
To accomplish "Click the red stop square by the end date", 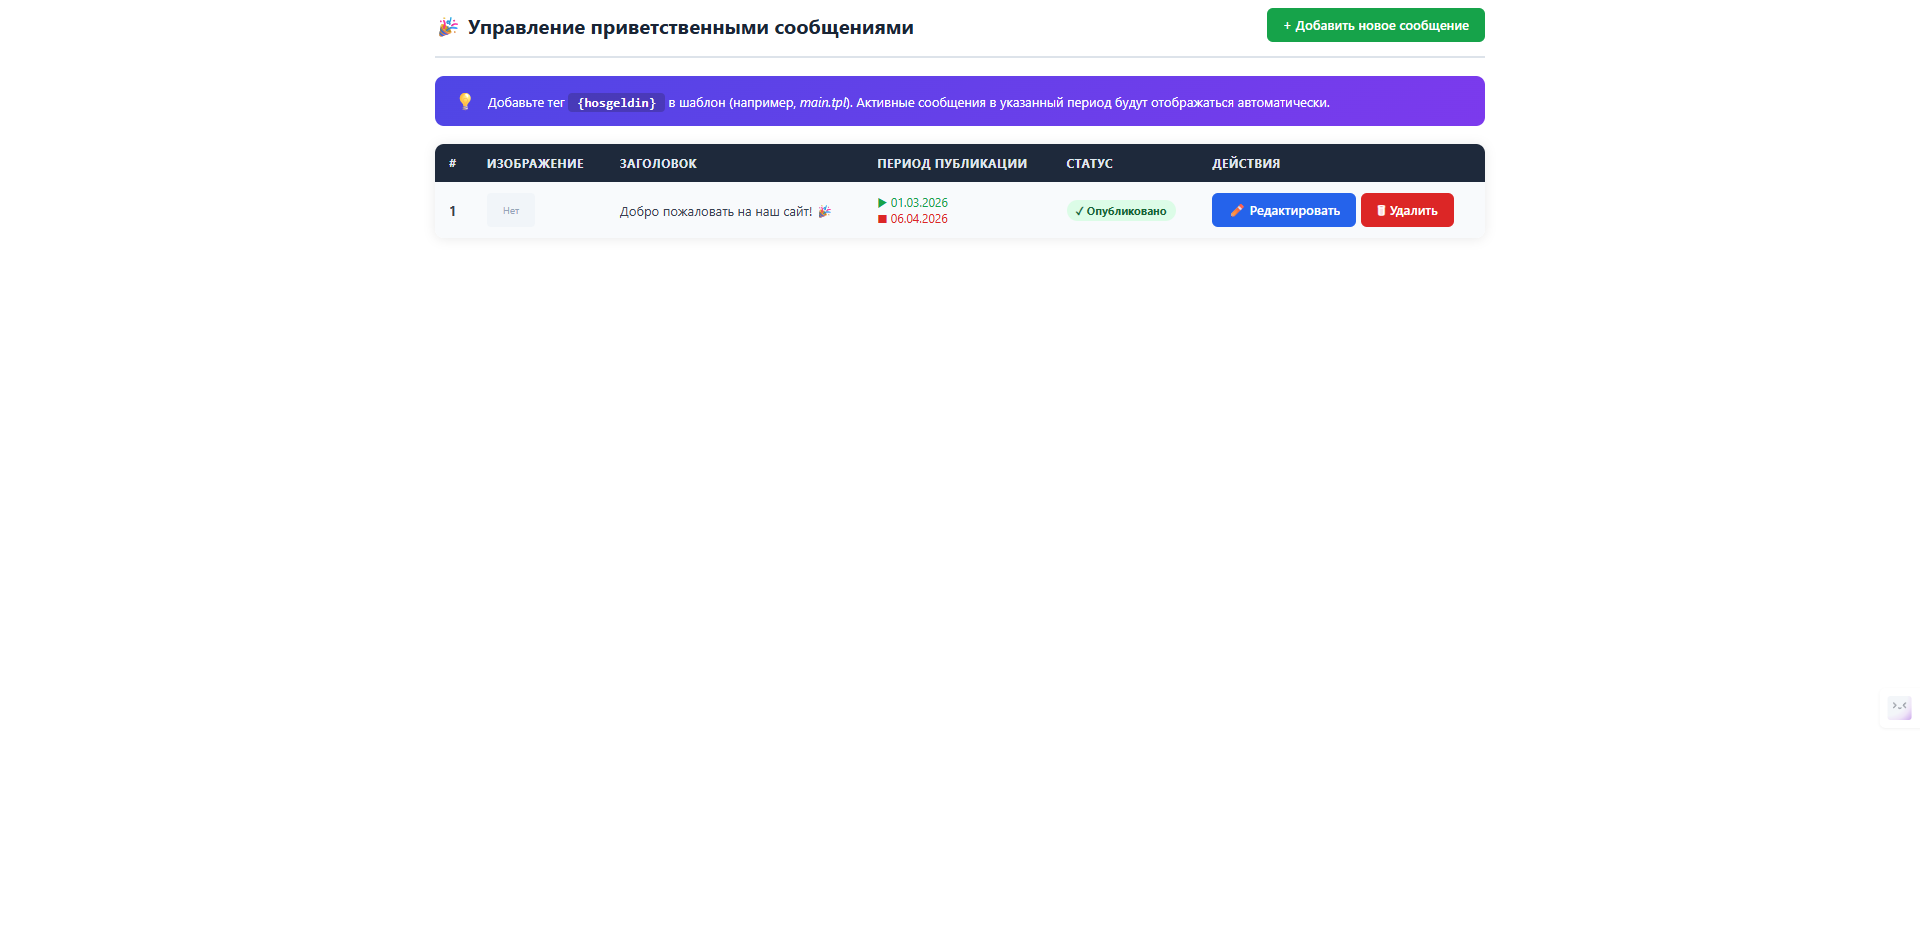I will (882, 219).
